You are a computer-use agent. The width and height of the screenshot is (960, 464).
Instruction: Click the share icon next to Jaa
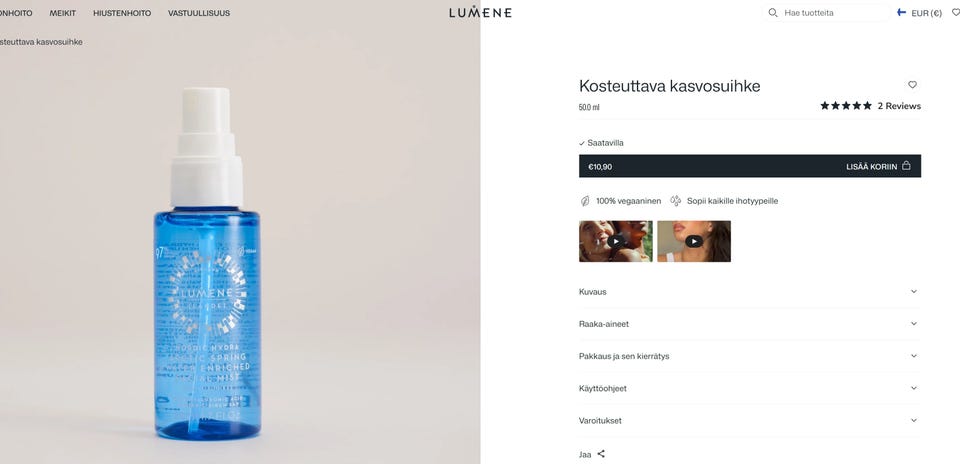(601, 454)
